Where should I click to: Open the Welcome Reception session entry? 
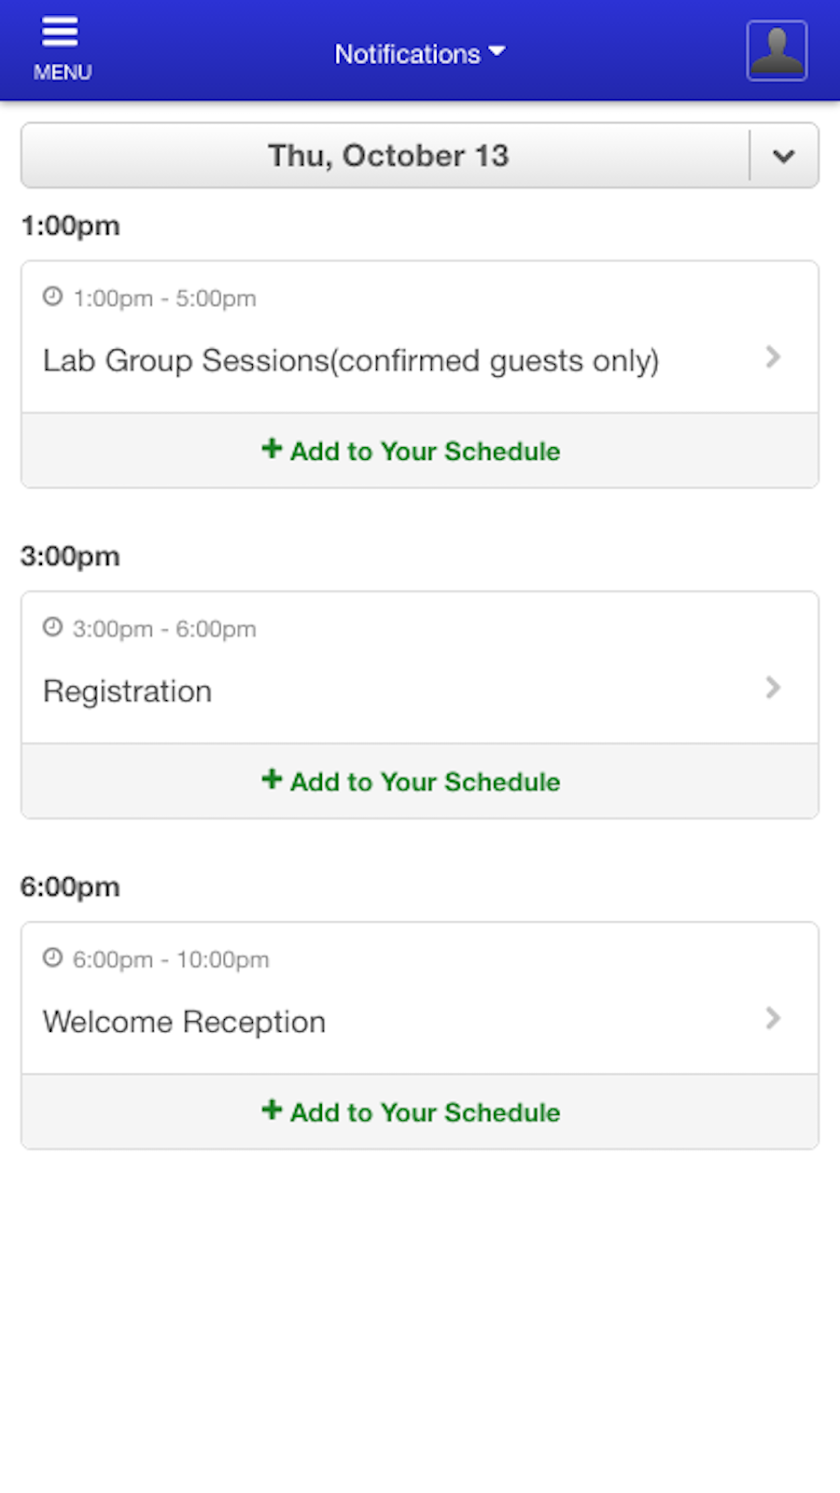(x=420, y=999)
